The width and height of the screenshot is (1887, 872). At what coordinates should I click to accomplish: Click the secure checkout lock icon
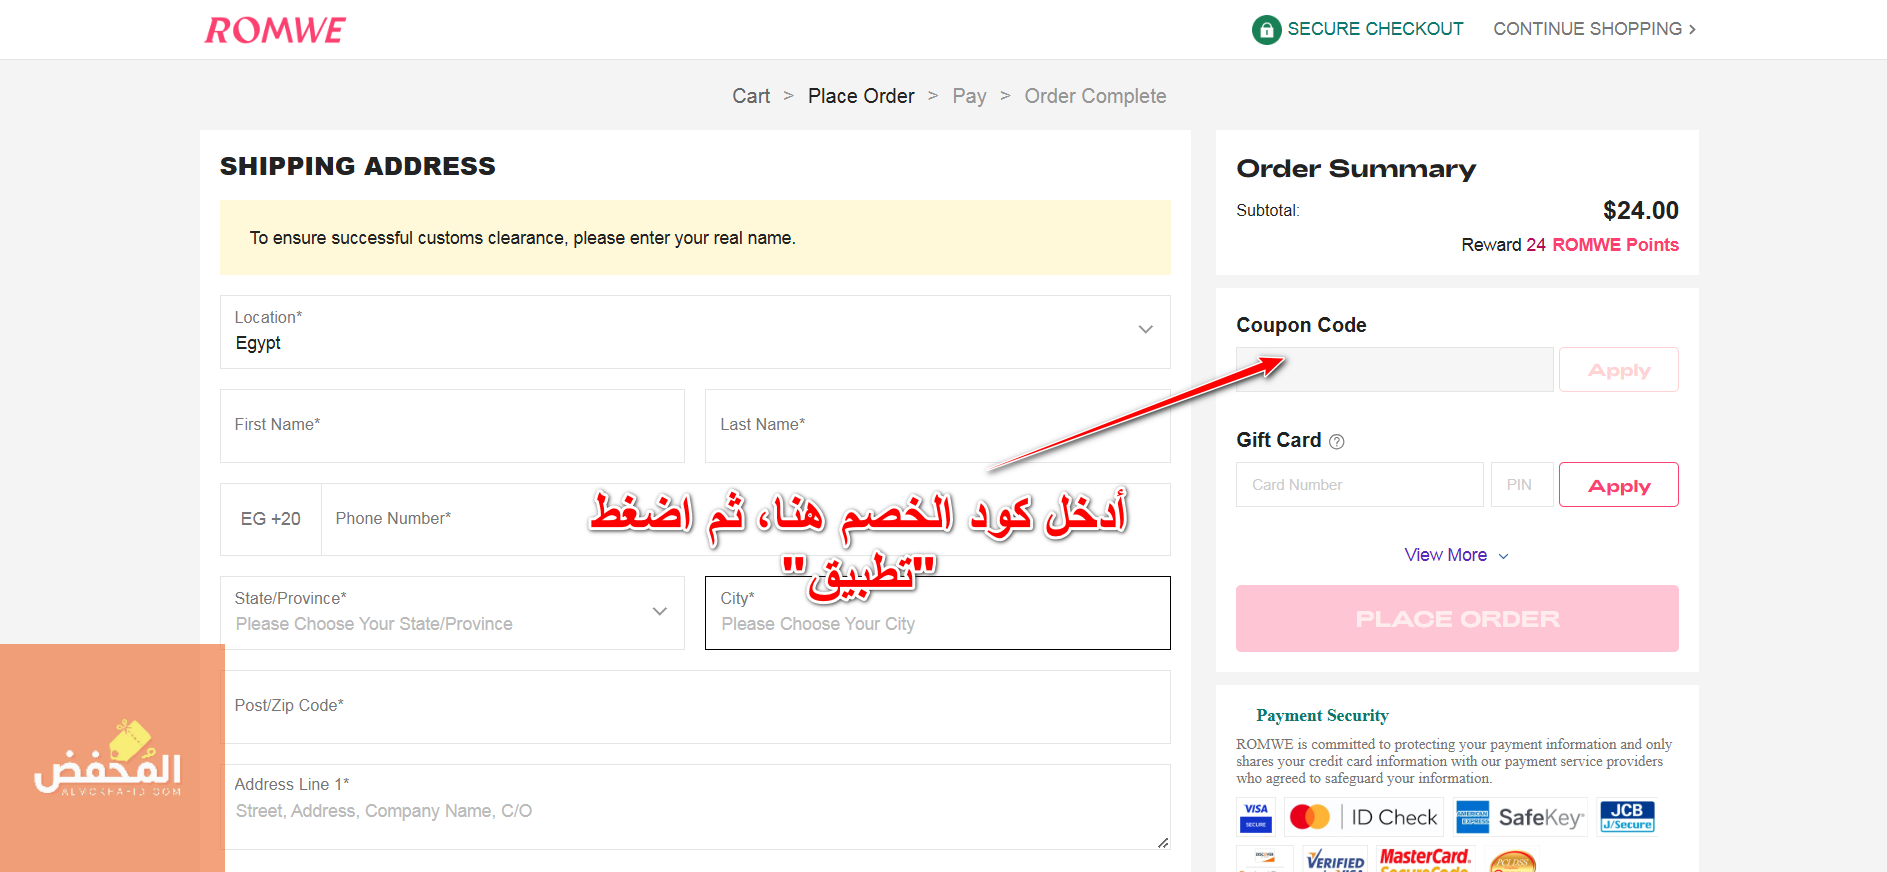[1266, 30]
